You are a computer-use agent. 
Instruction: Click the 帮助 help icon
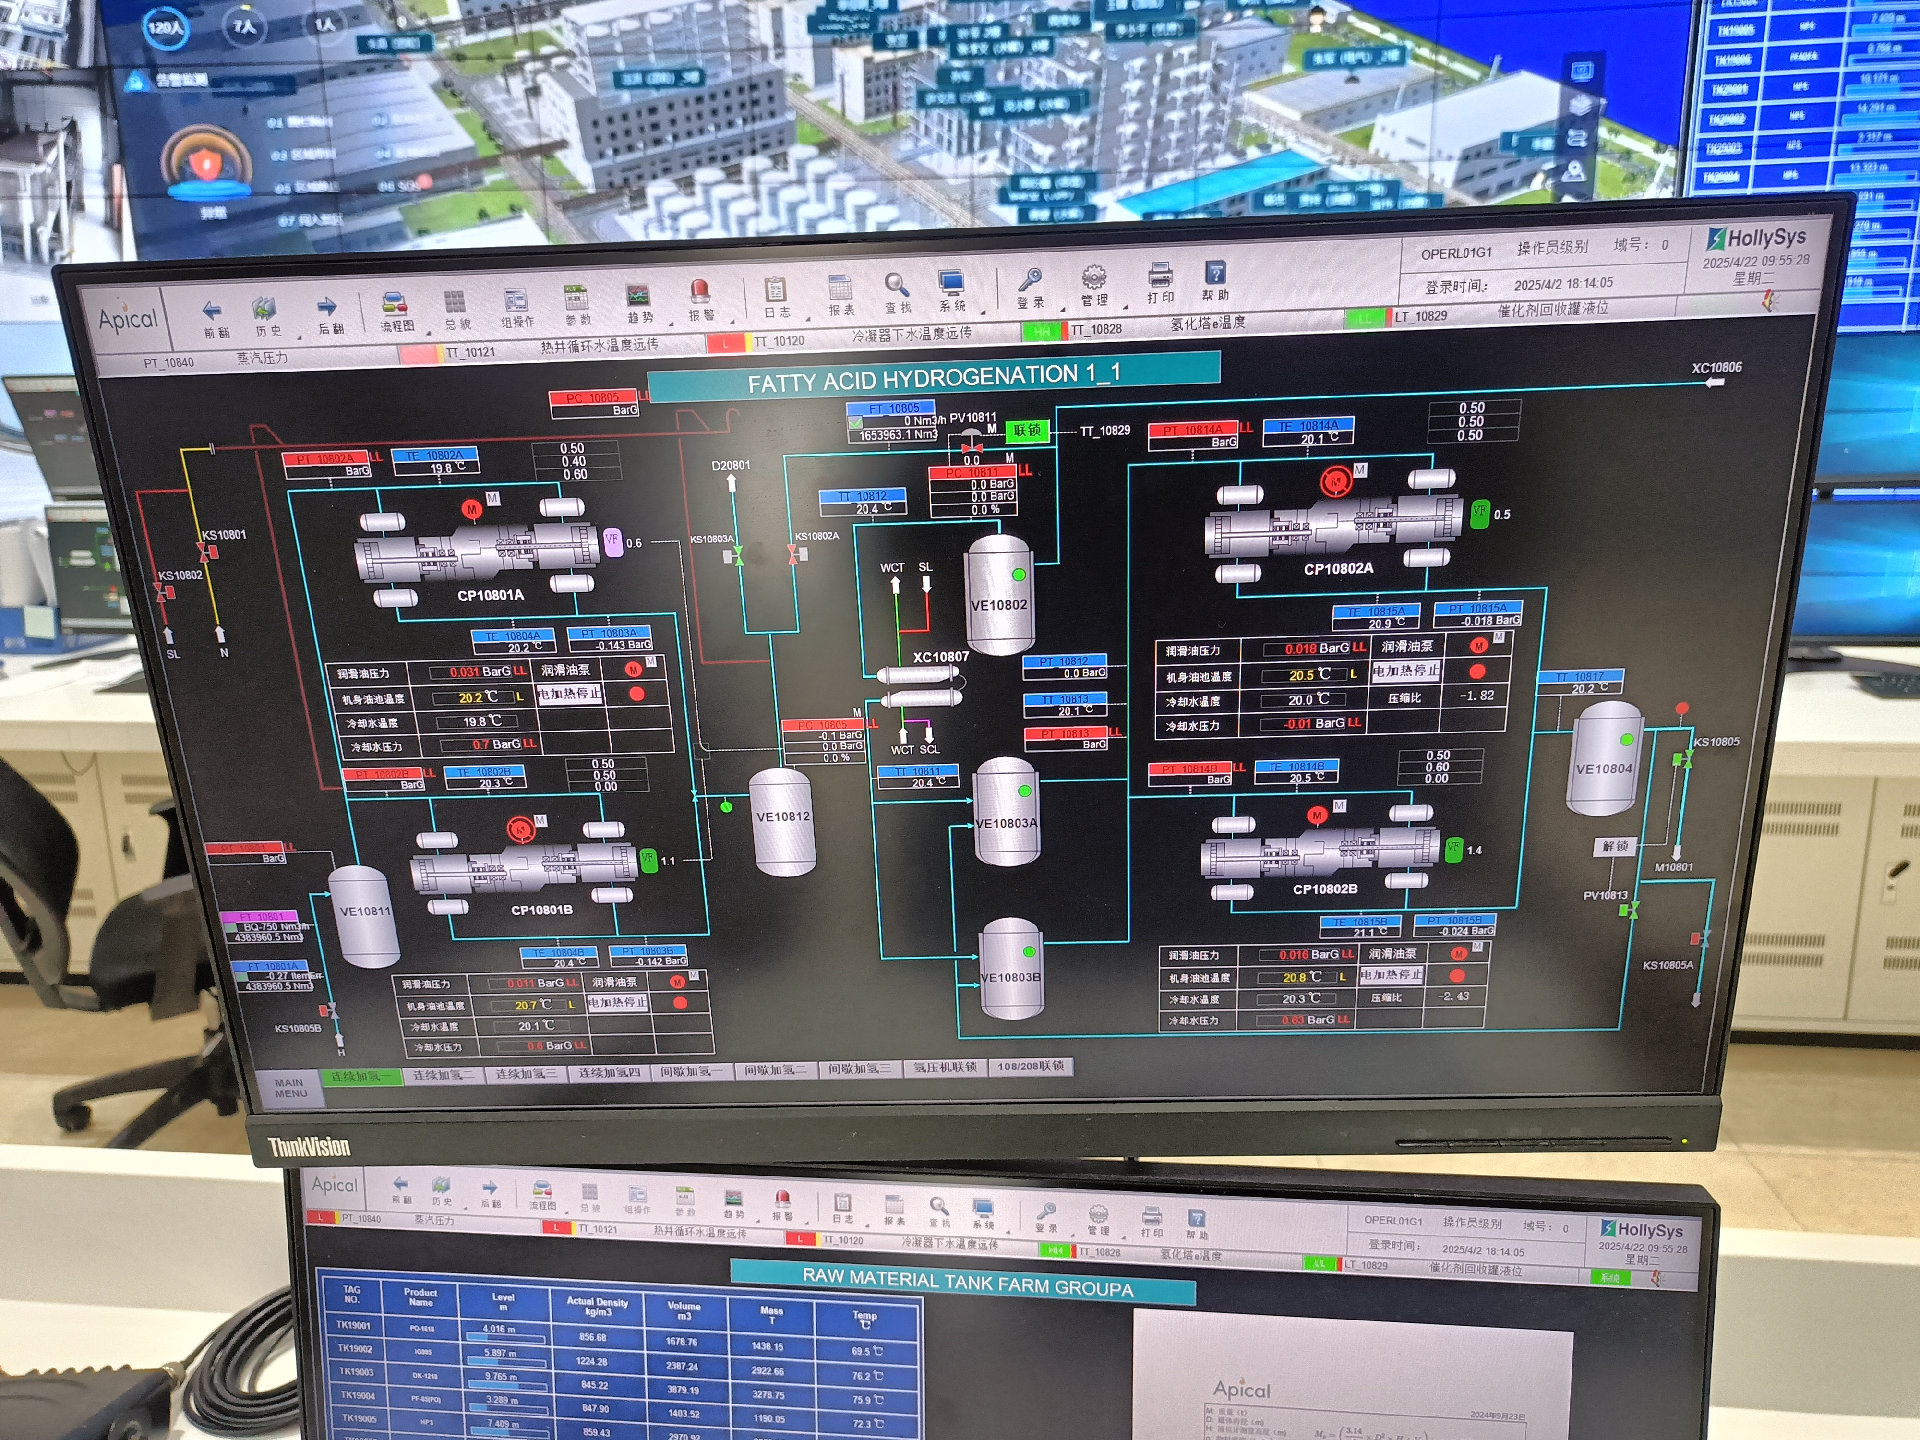tap(1215, 273)
